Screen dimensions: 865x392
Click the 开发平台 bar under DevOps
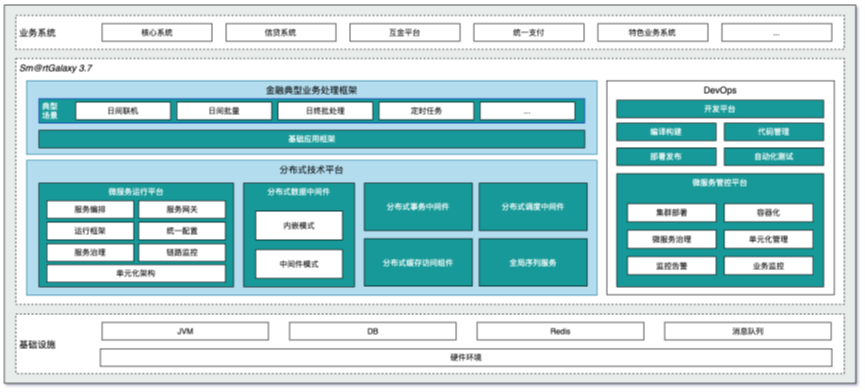click(720, 109)
